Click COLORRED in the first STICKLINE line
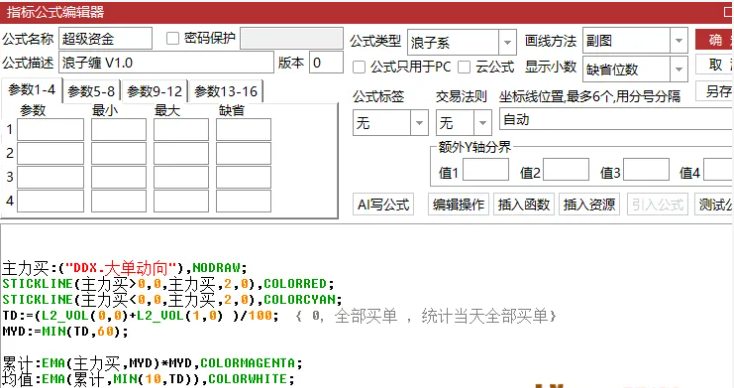This screenshot has width=734, height=388. (295, 284)
